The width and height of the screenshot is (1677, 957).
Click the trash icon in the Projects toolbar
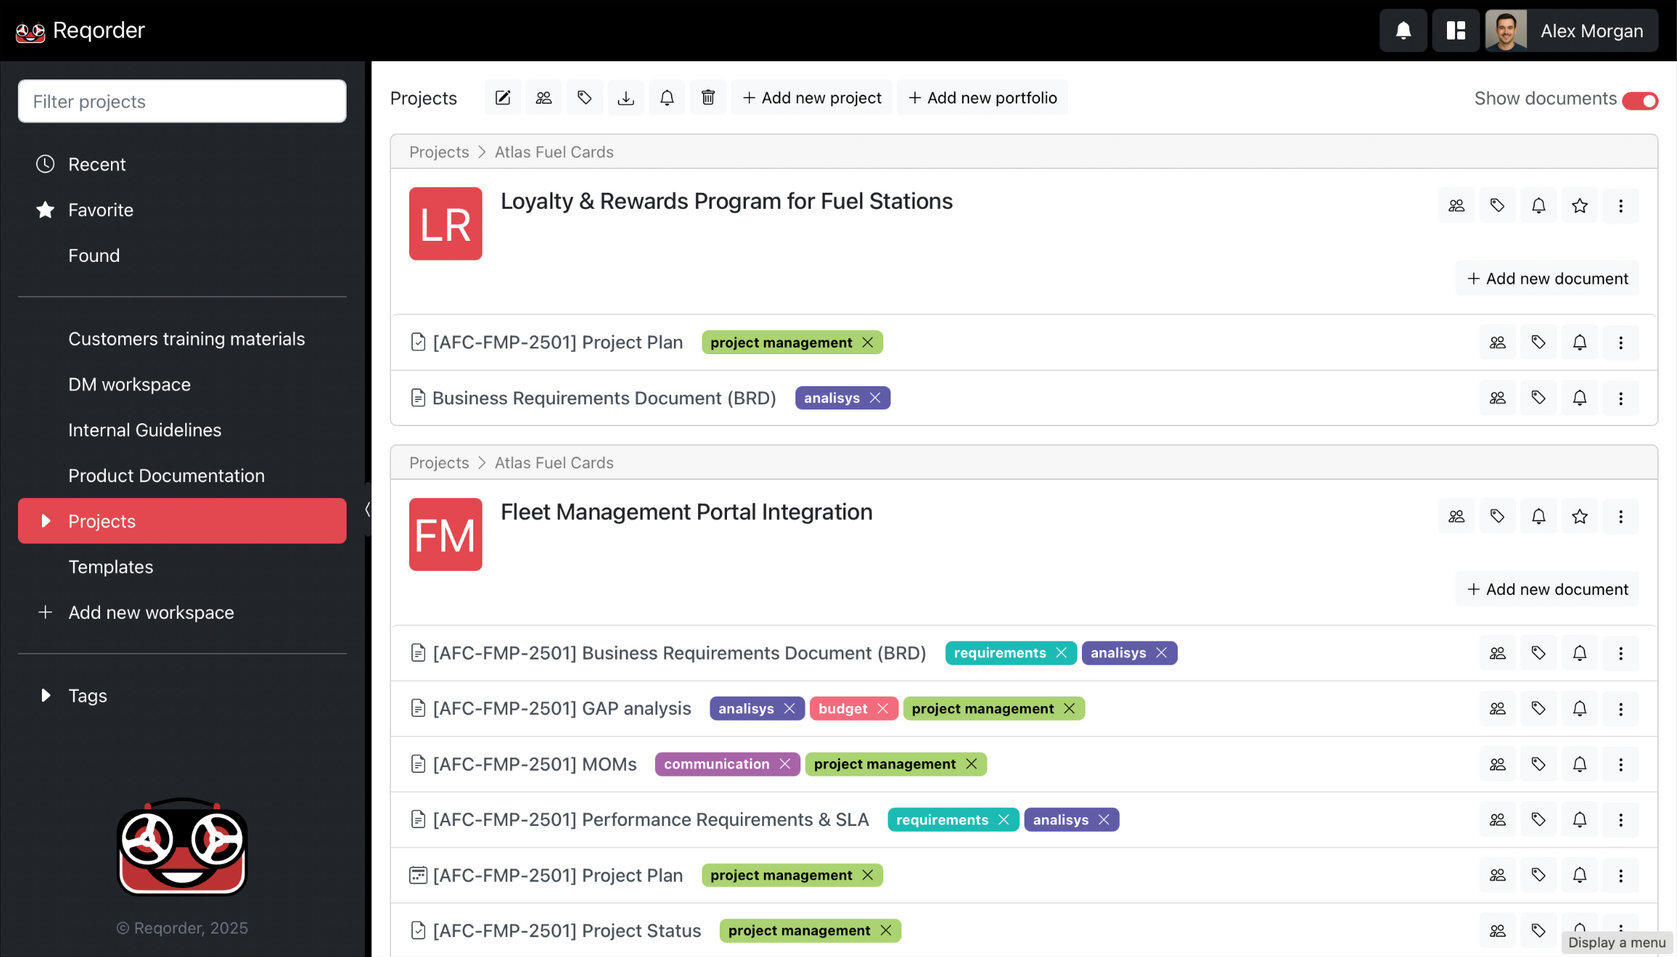tap(708, 98)
